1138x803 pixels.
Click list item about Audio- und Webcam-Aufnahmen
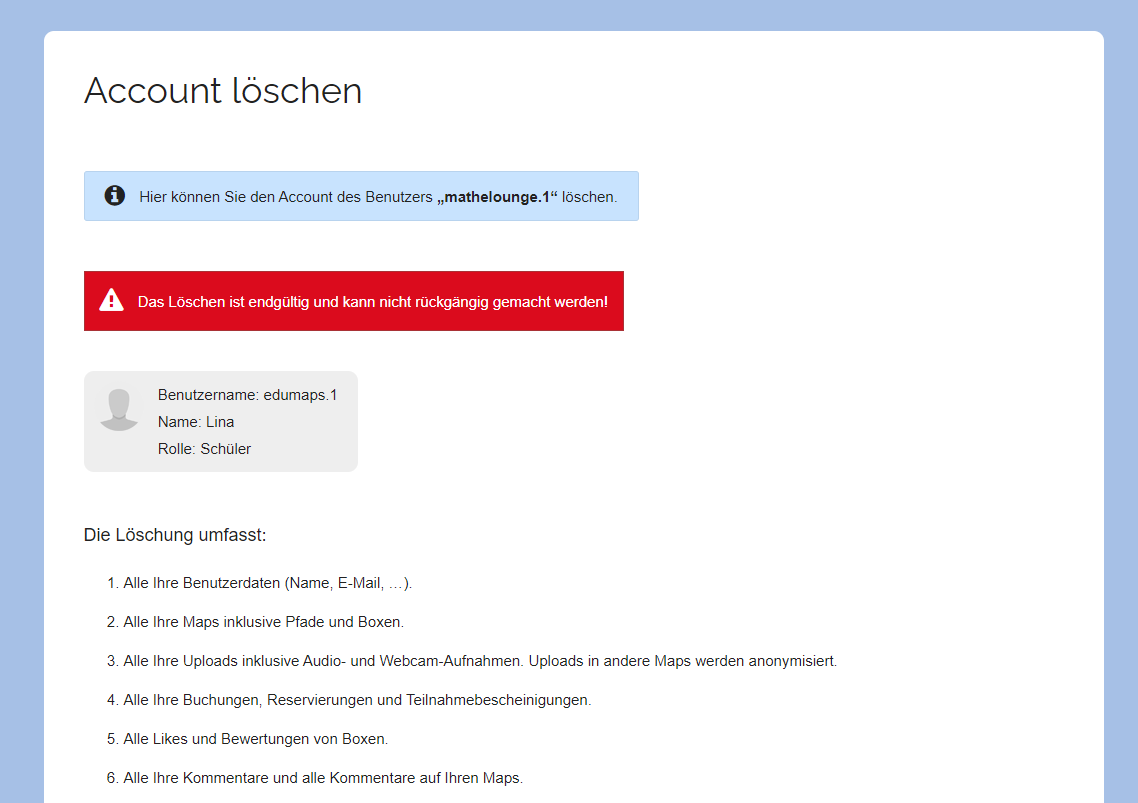323,661
